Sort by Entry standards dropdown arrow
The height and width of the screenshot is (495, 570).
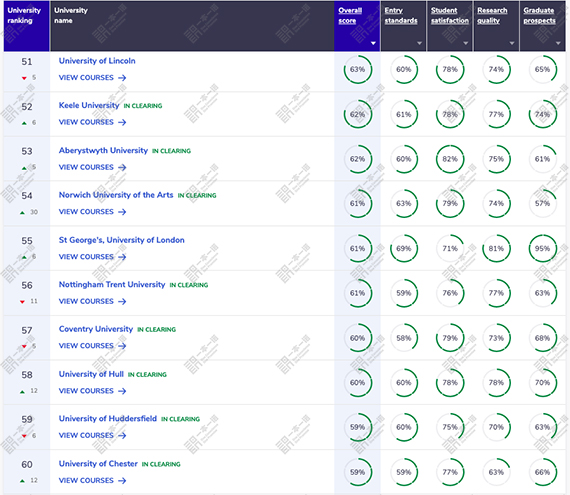[419, 43]
